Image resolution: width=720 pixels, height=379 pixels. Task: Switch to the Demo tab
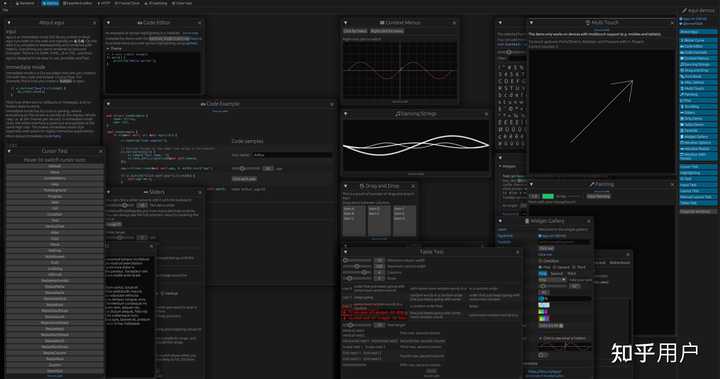(51, 3)
